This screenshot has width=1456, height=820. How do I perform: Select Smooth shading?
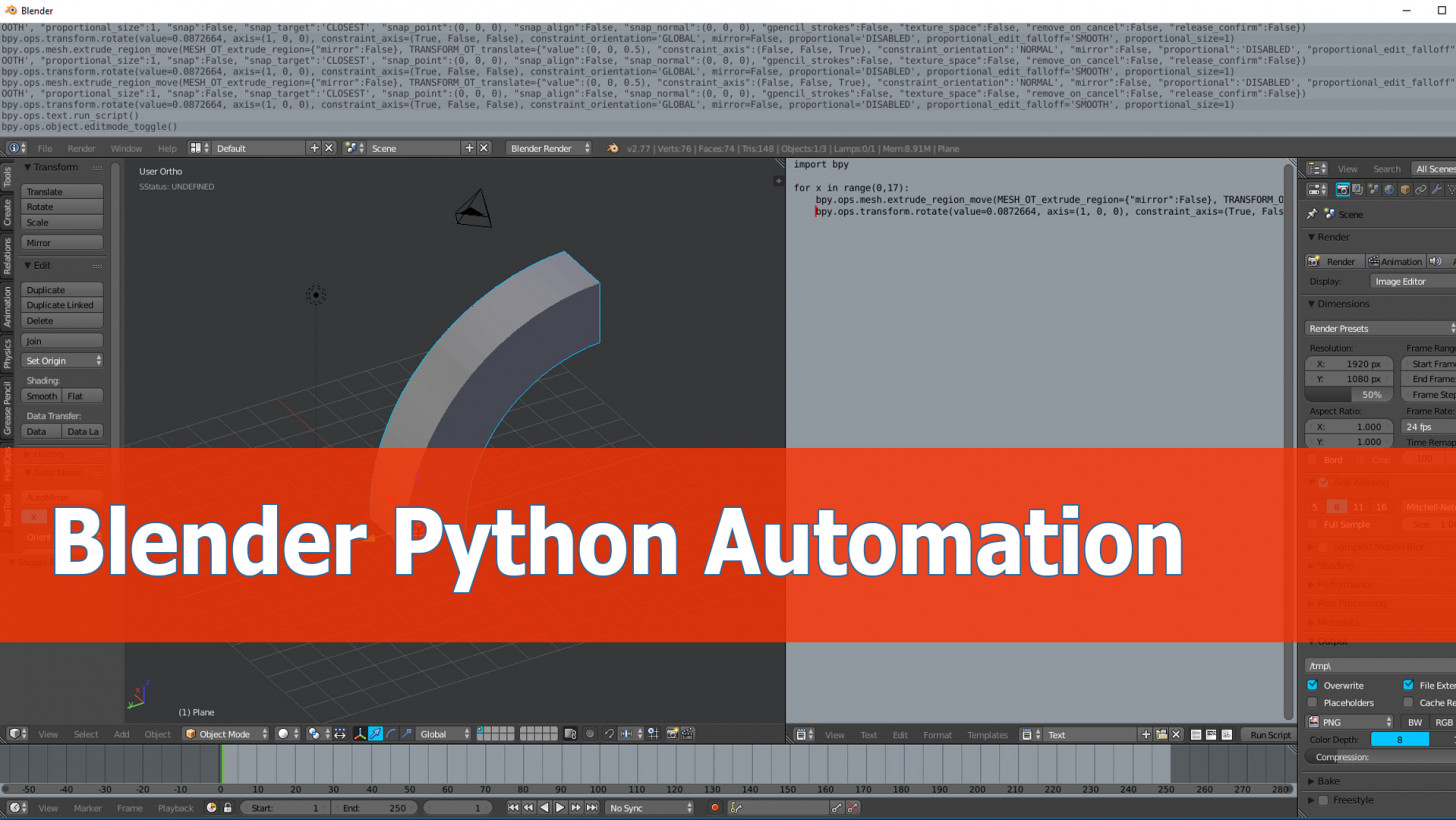click(41, 396)
